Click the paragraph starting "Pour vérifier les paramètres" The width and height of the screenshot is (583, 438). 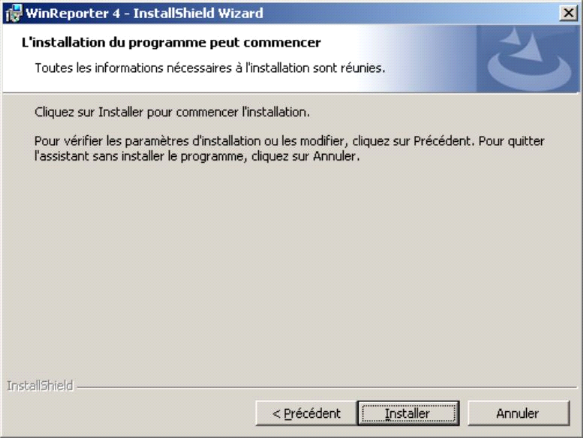pyautogui.click(x=289, y=148)
